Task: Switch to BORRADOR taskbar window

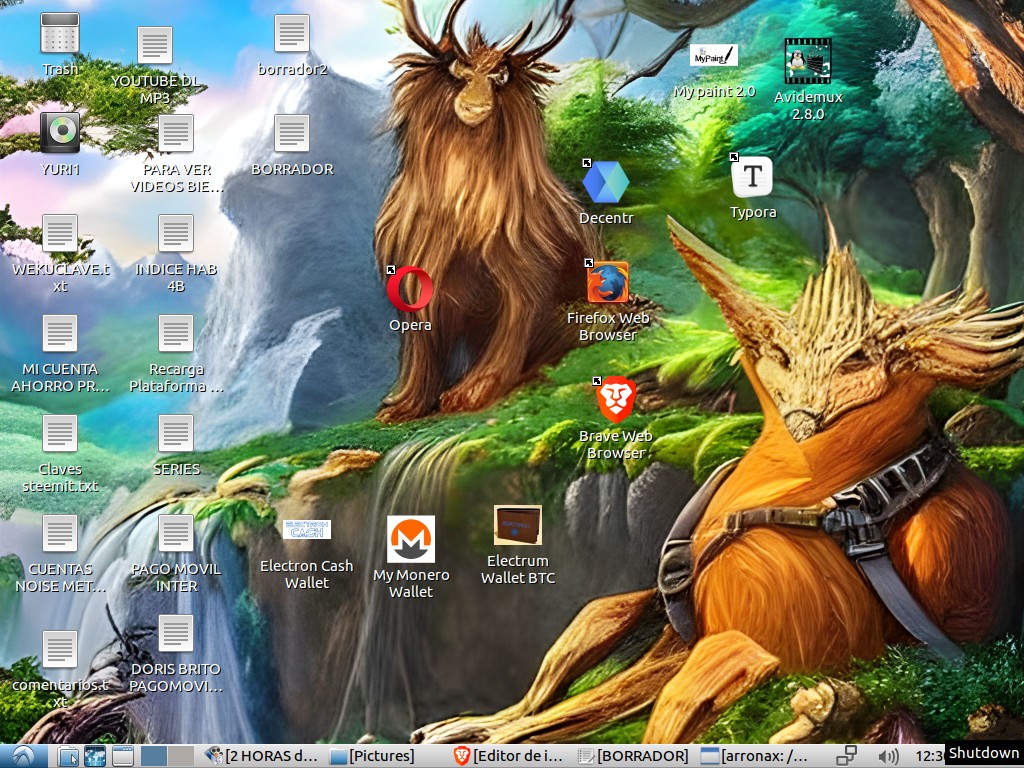Action: (x=633, y=756)
